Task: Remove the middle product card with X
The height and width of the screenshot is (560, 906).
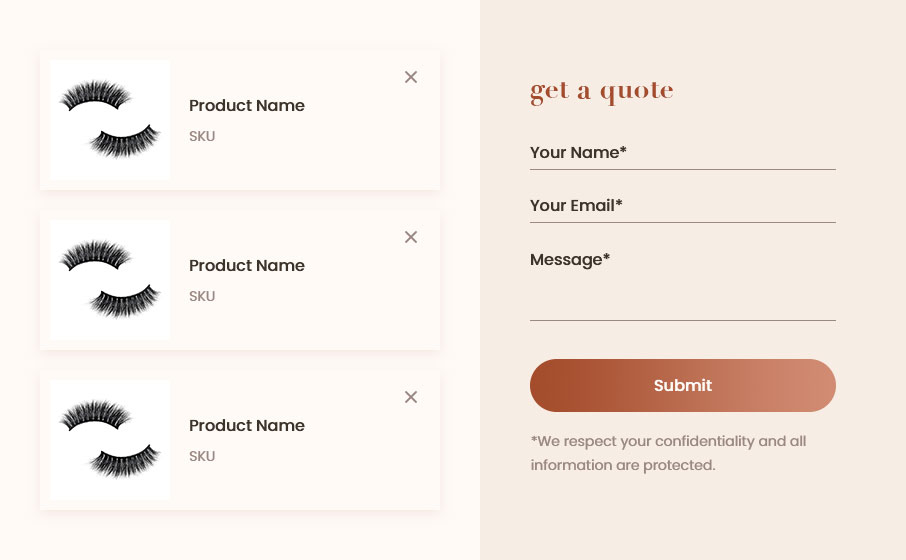Action: coord(411,237)
